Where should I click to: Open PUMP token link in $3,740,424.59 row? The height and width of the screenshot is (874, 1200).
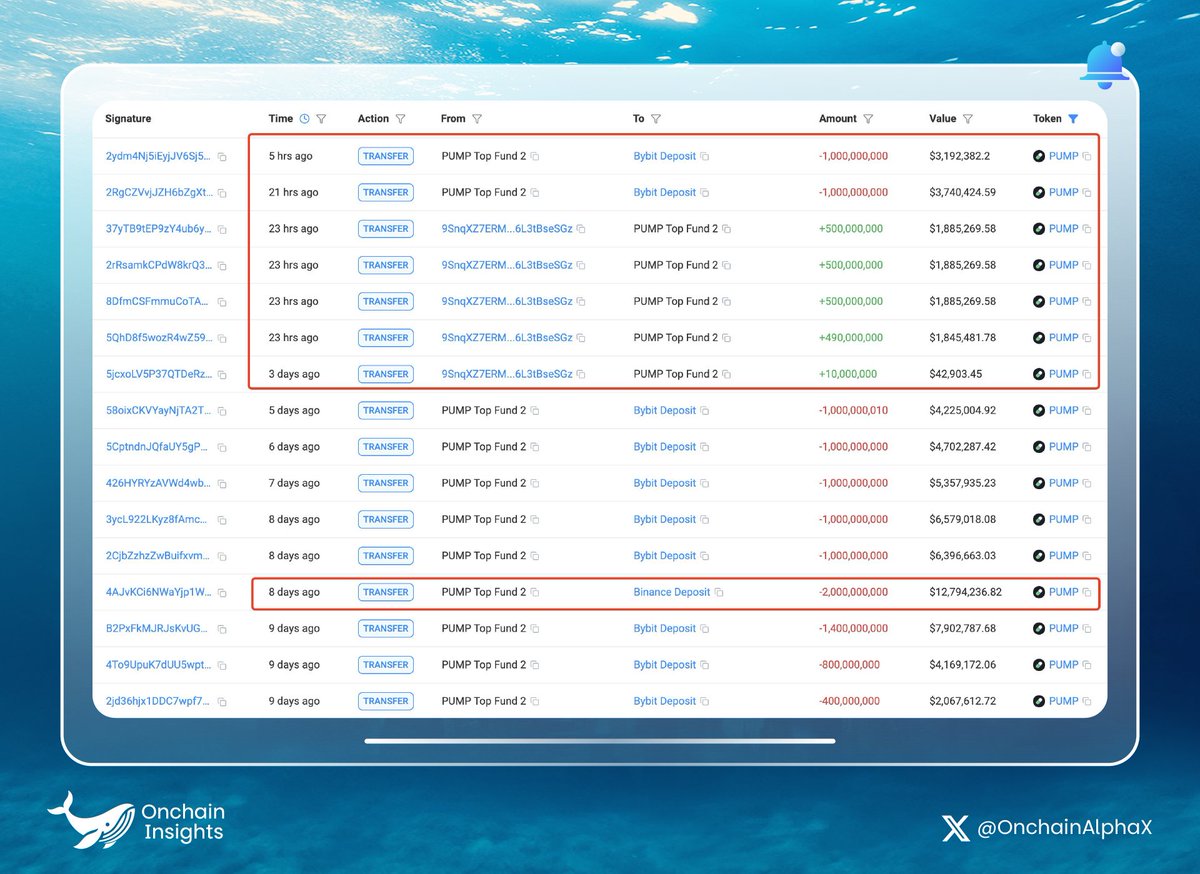point(1063,192)
